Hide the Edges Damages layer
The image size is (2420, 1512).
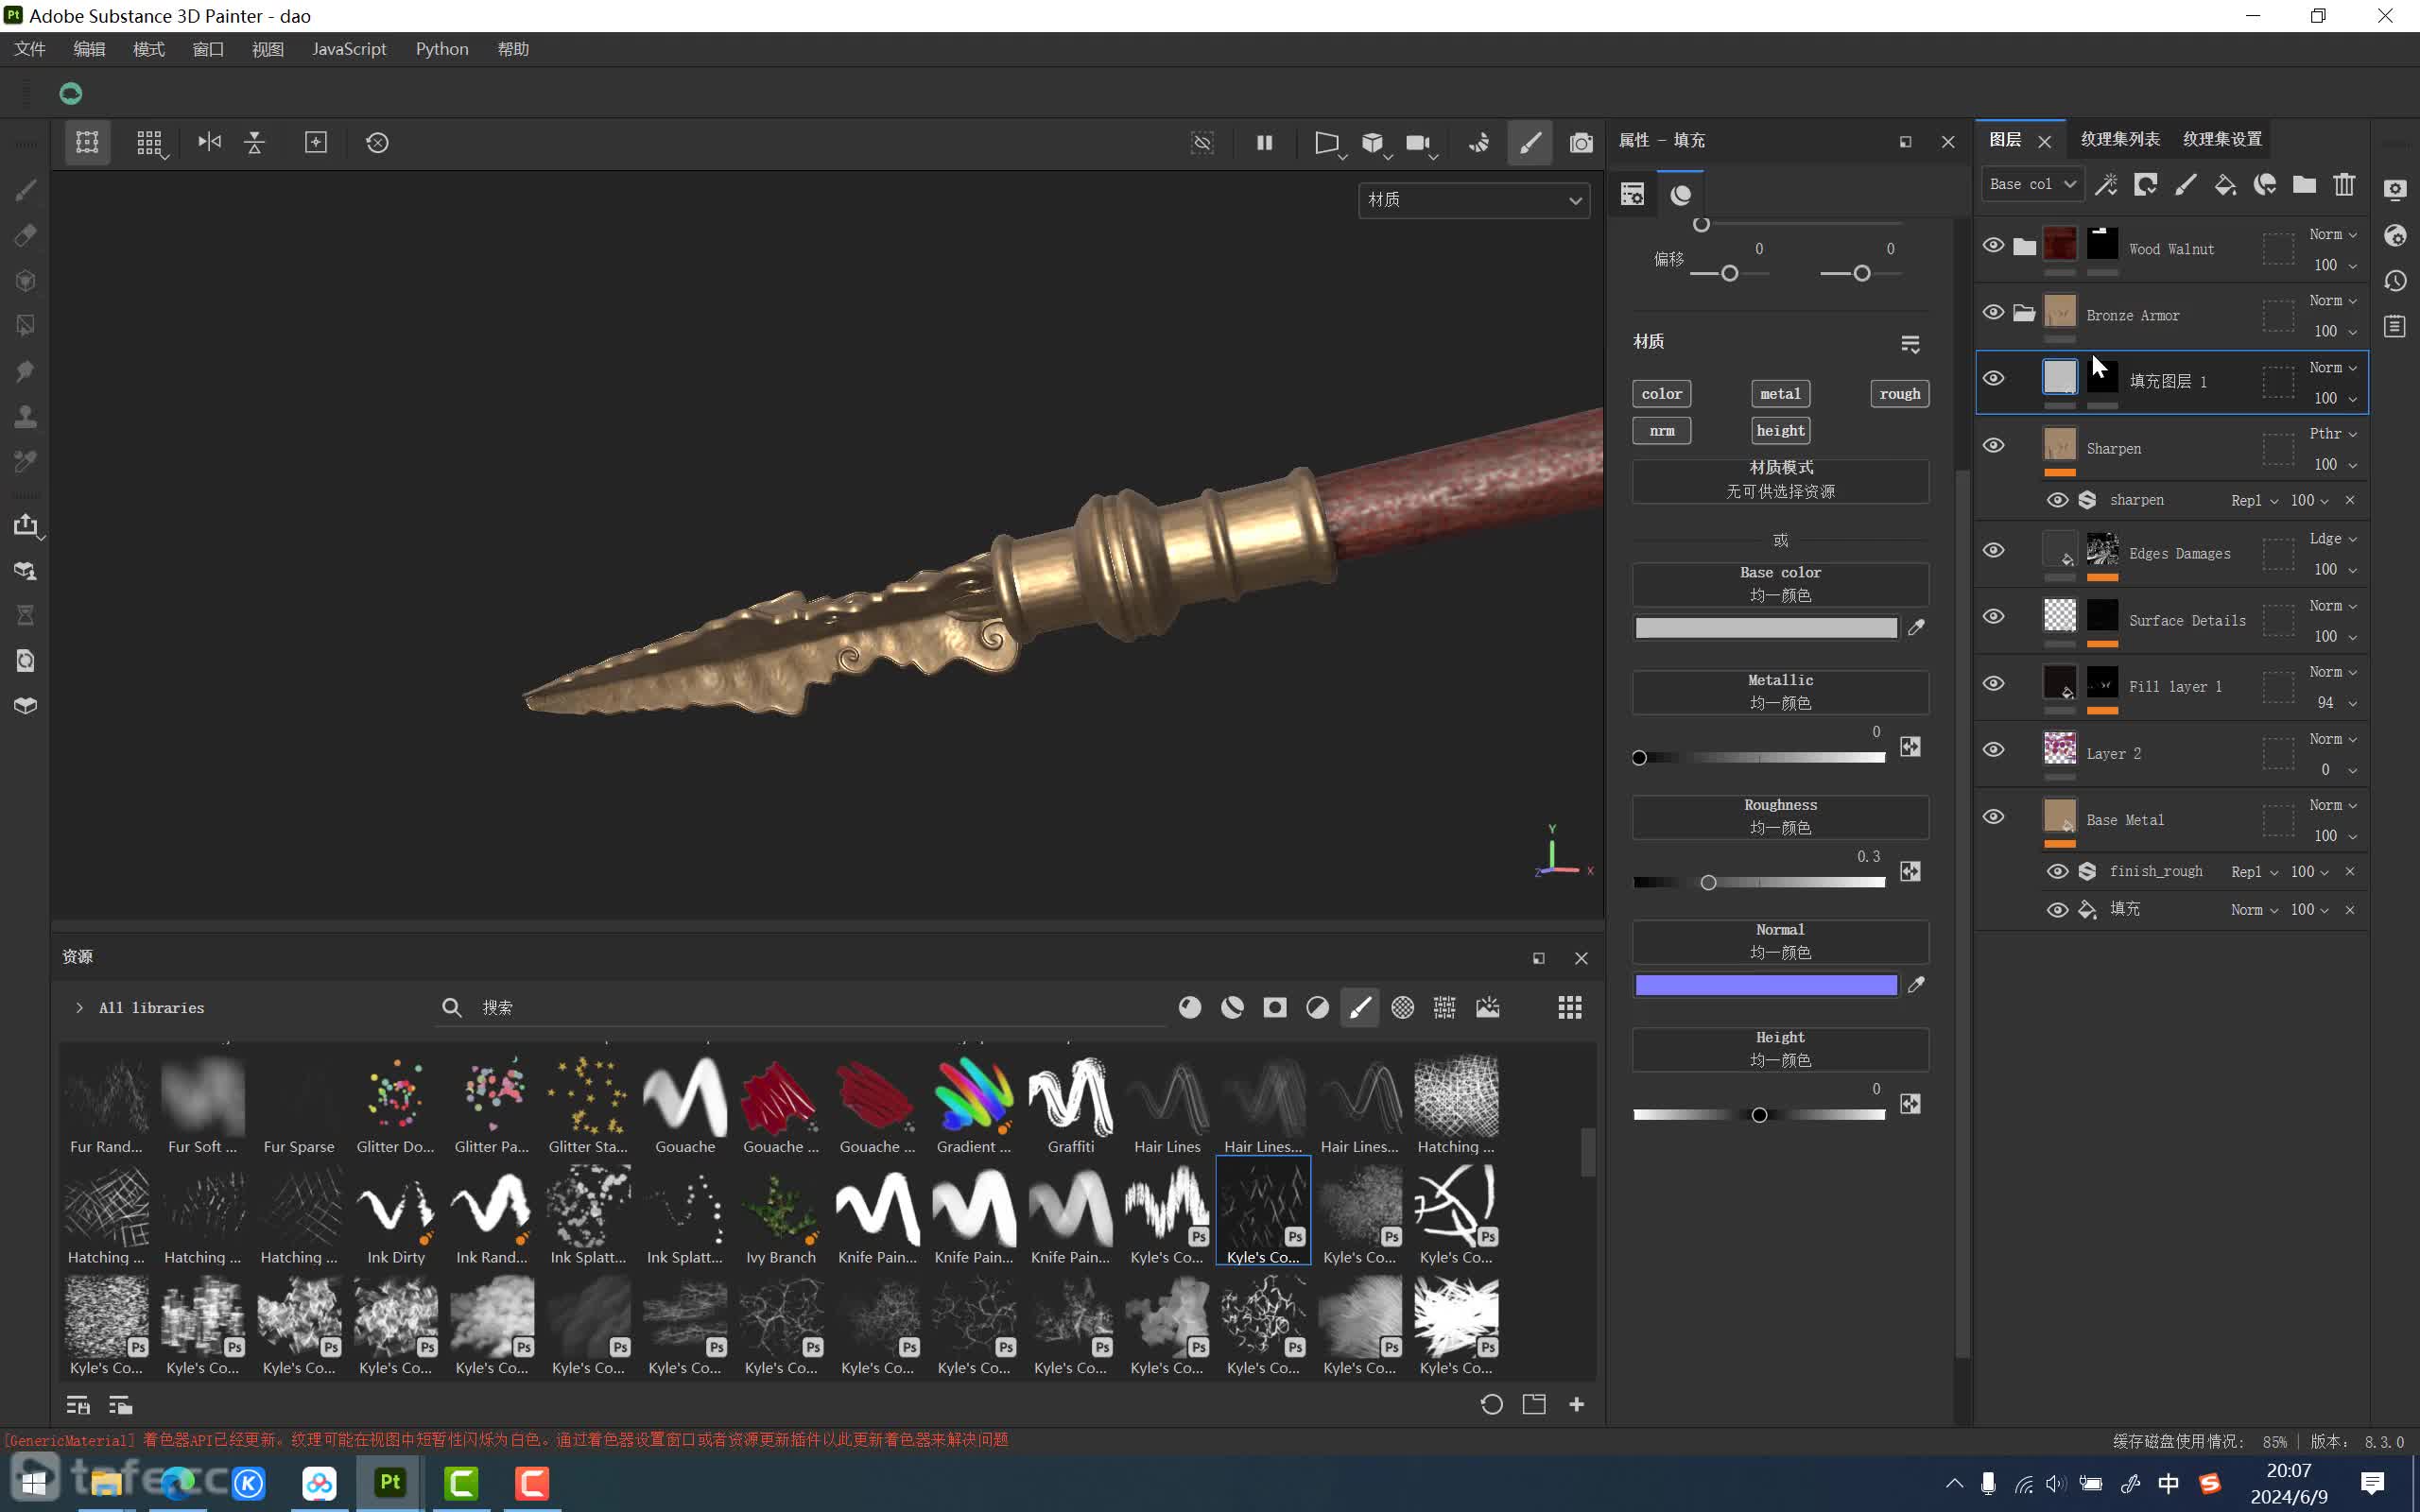pyautogui.click(x=1993, y=551)
